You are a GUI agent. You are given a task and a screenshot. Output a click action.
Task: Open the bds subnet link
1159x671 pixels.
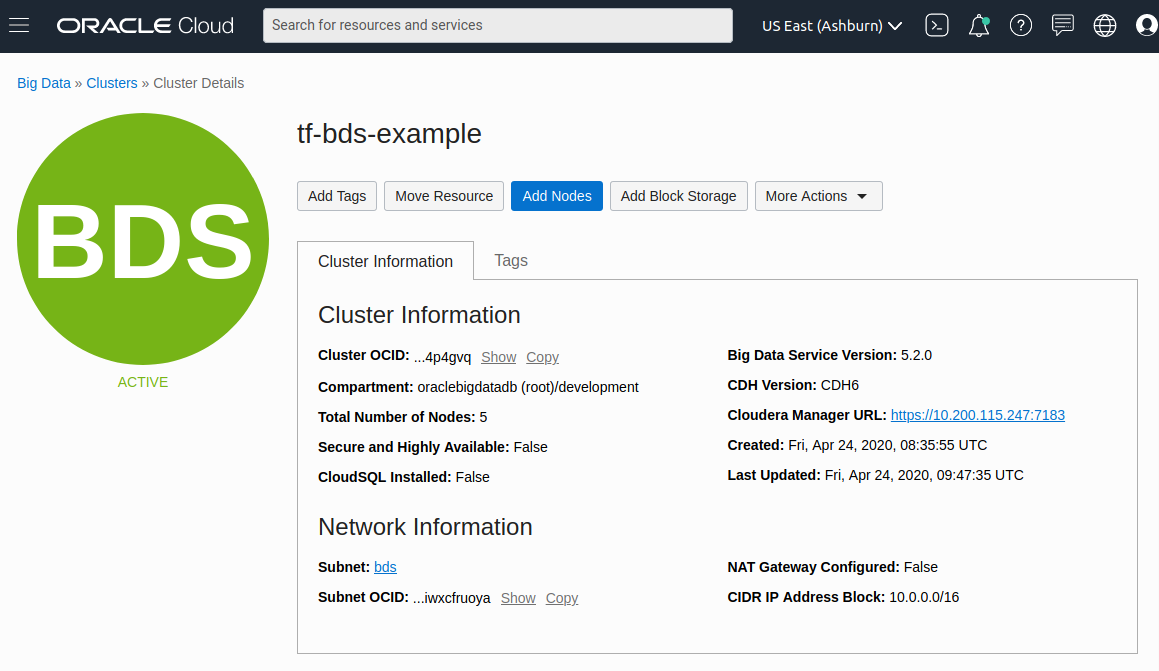pyautogui.click(x=385, y=567)
